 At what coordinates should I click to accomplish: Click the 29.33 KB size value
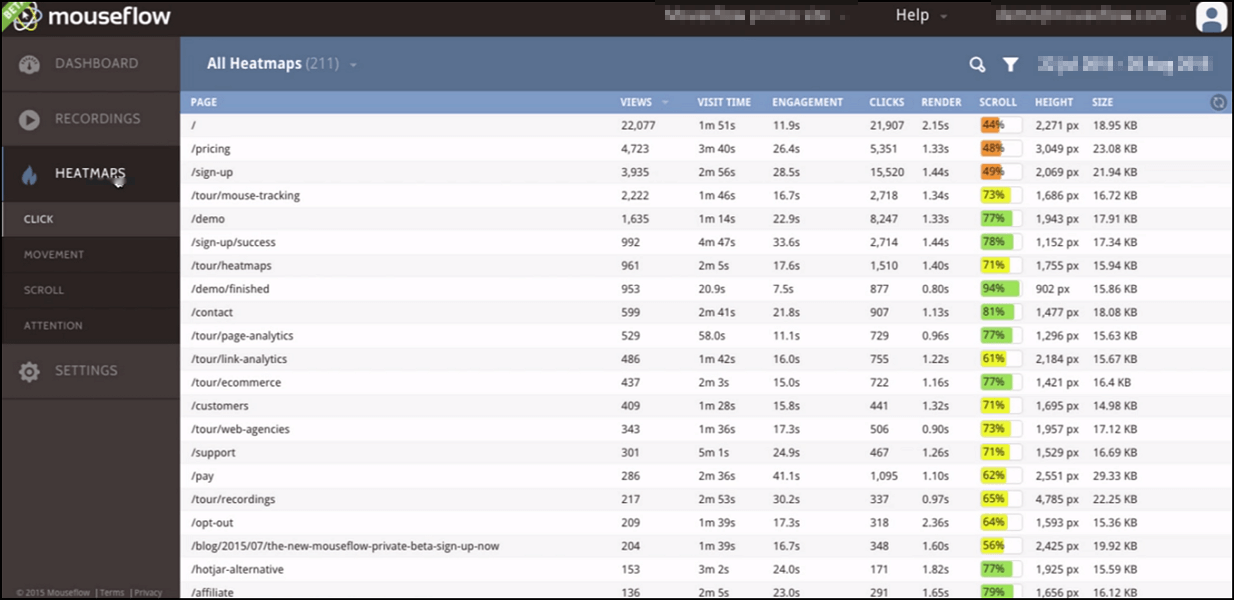click(x=1115, y=476)
